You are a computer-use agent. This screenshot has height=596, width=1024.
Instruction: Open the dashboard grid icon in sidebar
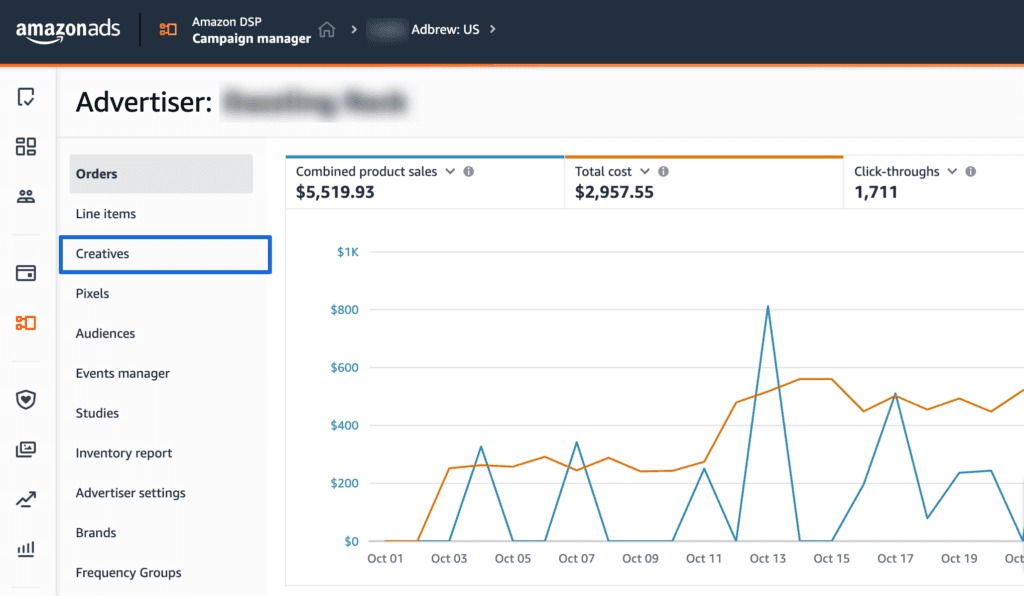[26, 147]
